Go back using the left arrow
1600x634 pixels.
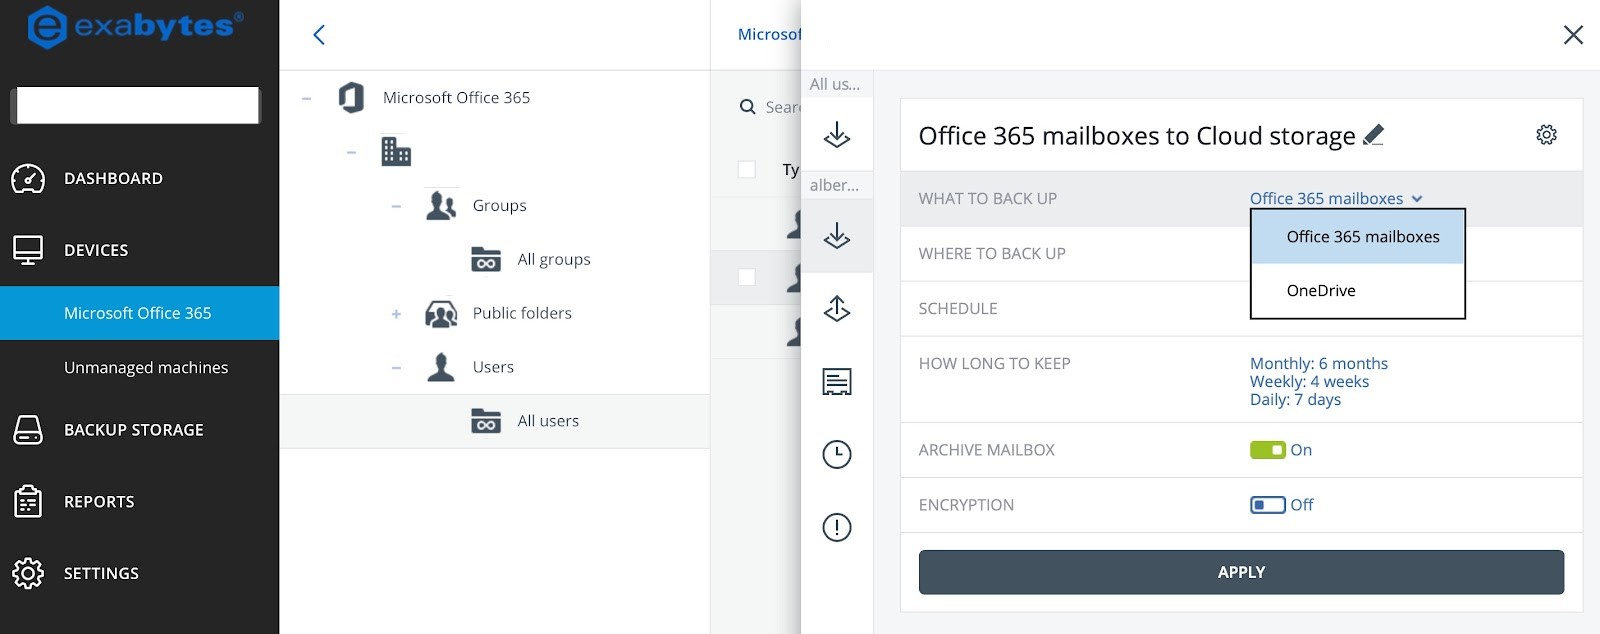coord(319,35)
